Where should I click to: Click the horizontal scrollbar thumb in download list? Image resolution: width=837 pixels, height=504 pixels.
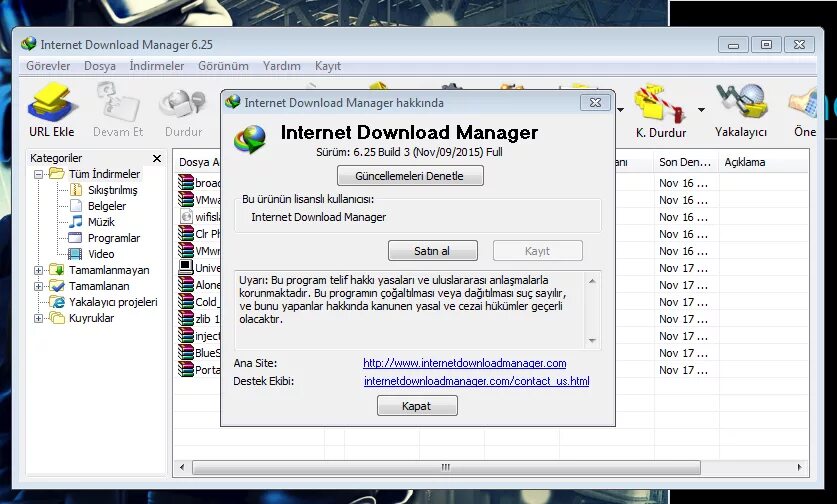446,467
